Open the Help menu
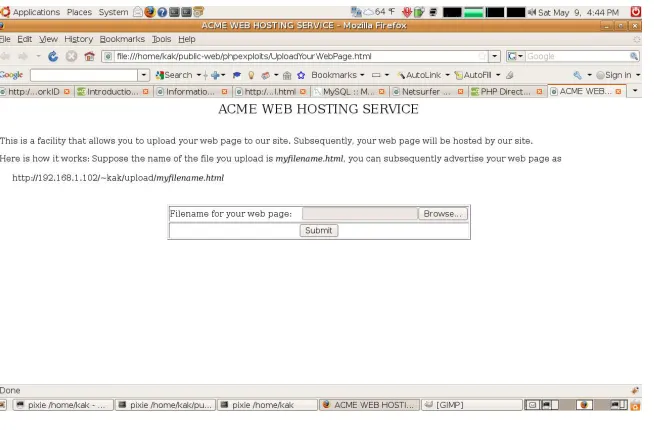This screenshot has height=430, width=654. click(x=187, y=39)
